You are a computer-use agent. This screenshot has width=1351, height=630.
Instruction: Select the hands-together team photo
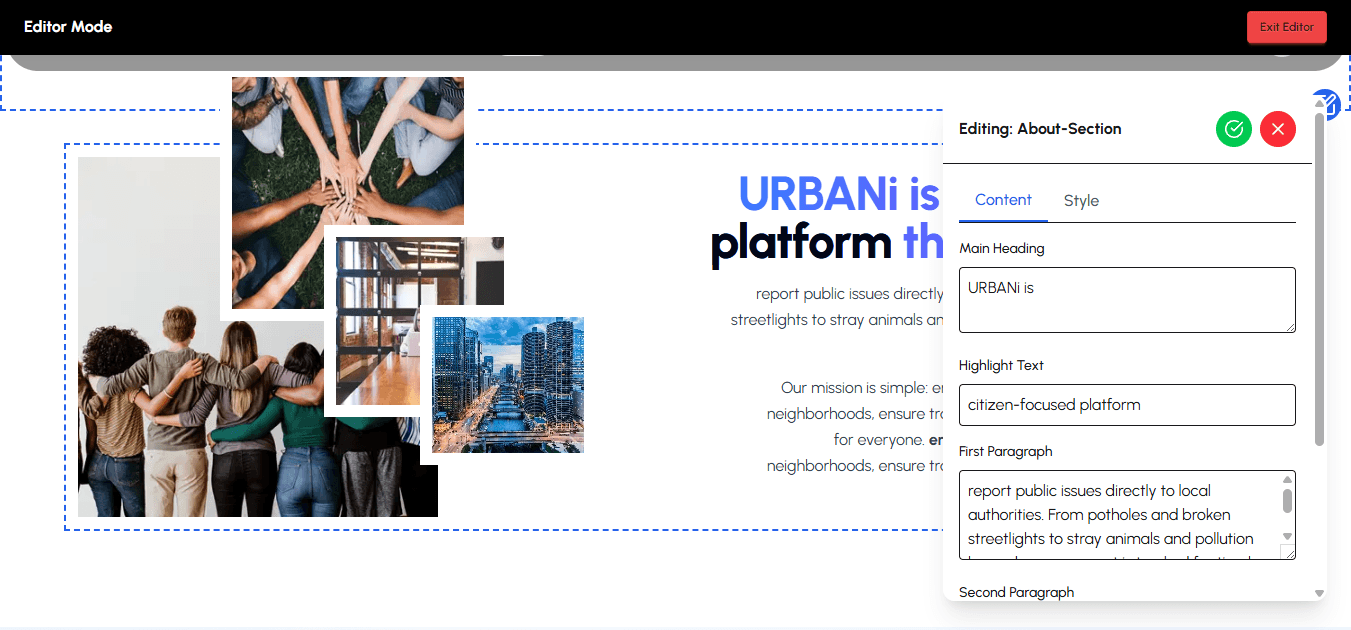coord(348,150)
